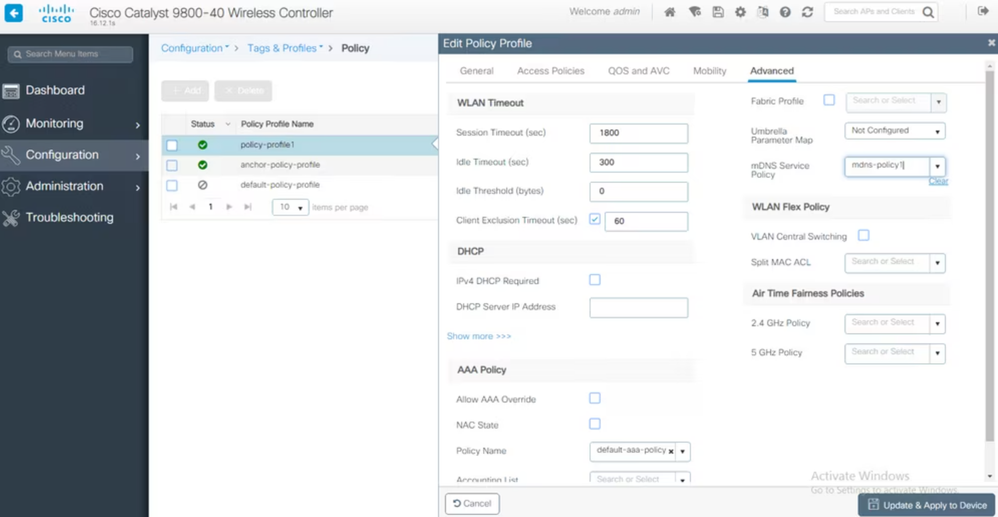Viewport: 998px width, 517px height.
Task: Click the refresh icon in top toolbar
Action: (x=808, y=12)
